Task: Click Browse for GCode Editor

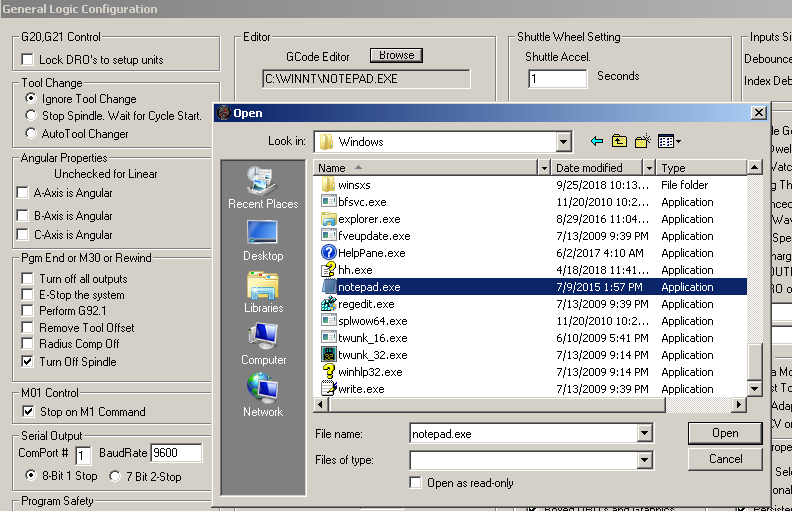Action: [397, 56]
